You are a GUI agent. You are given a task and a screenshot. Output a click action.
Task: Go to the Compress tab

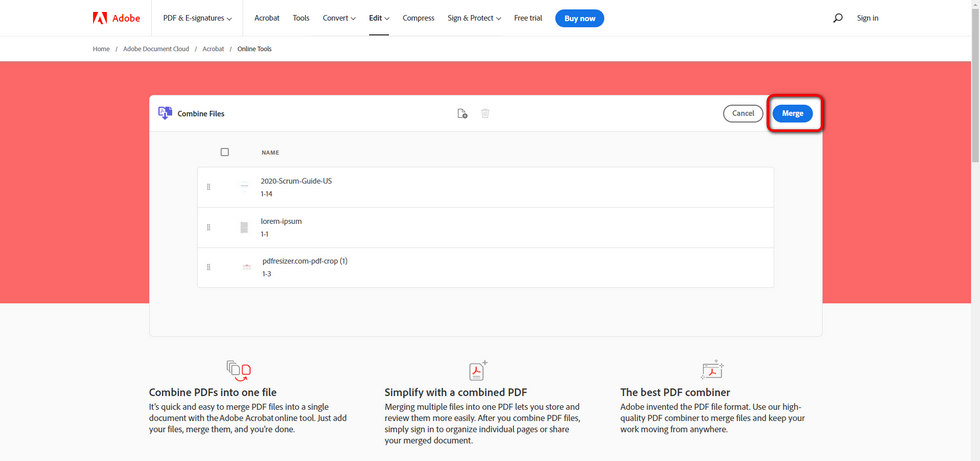418,18
